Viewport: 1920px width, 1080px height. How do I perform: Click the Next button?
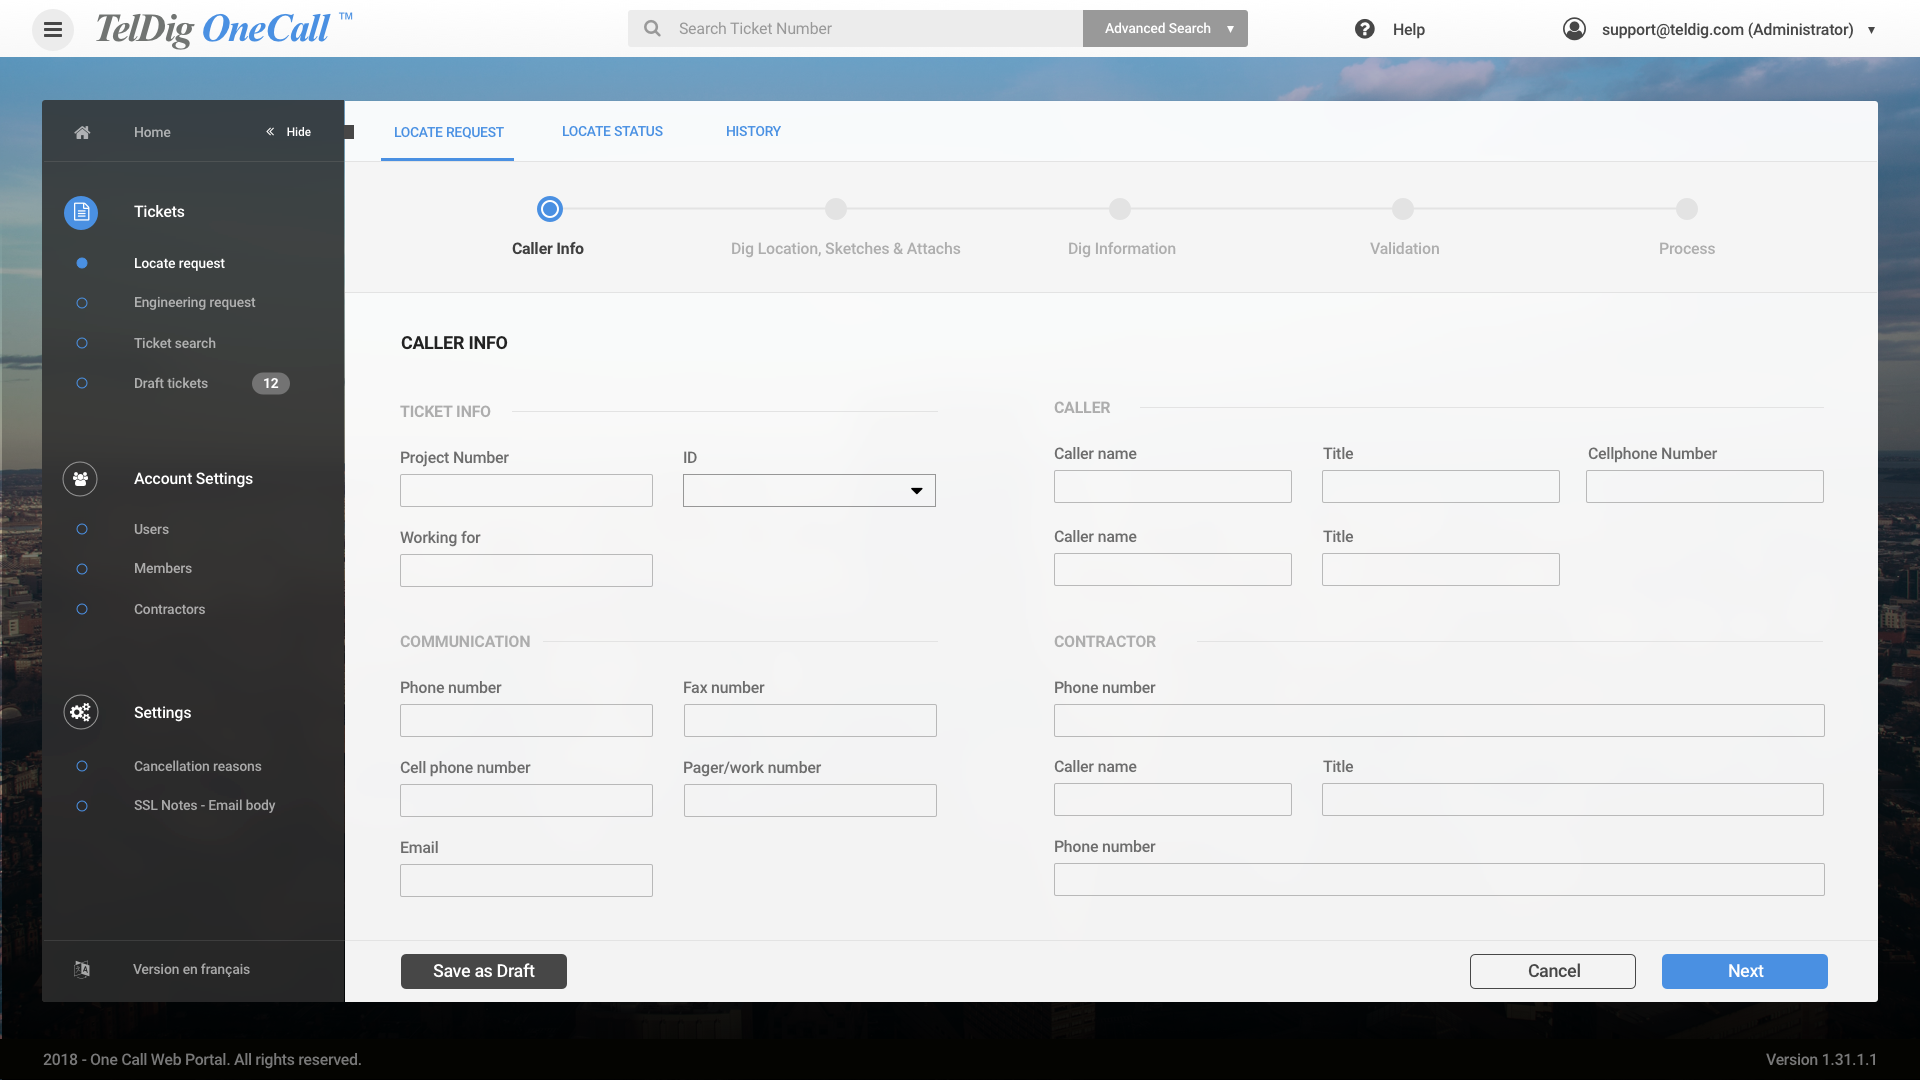1744,971
